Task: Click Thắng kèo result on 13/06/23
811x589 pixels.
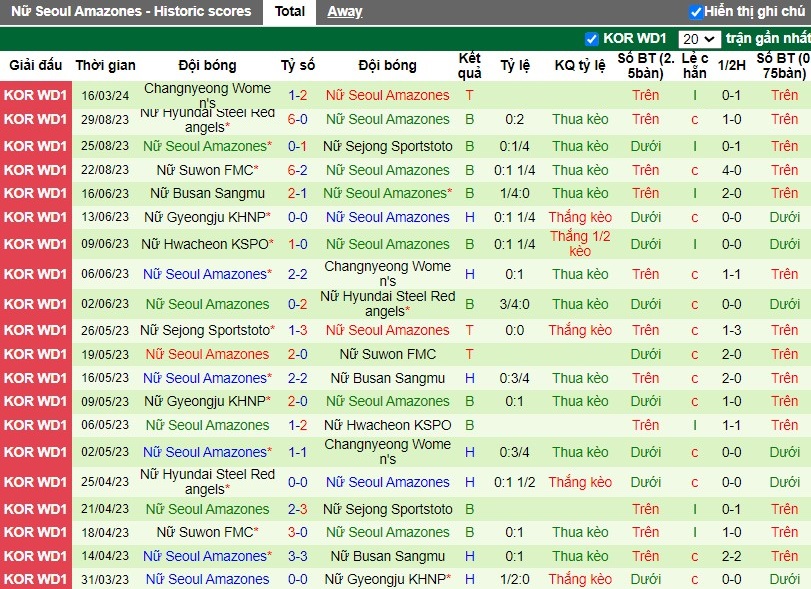Action: click(580, 217)
